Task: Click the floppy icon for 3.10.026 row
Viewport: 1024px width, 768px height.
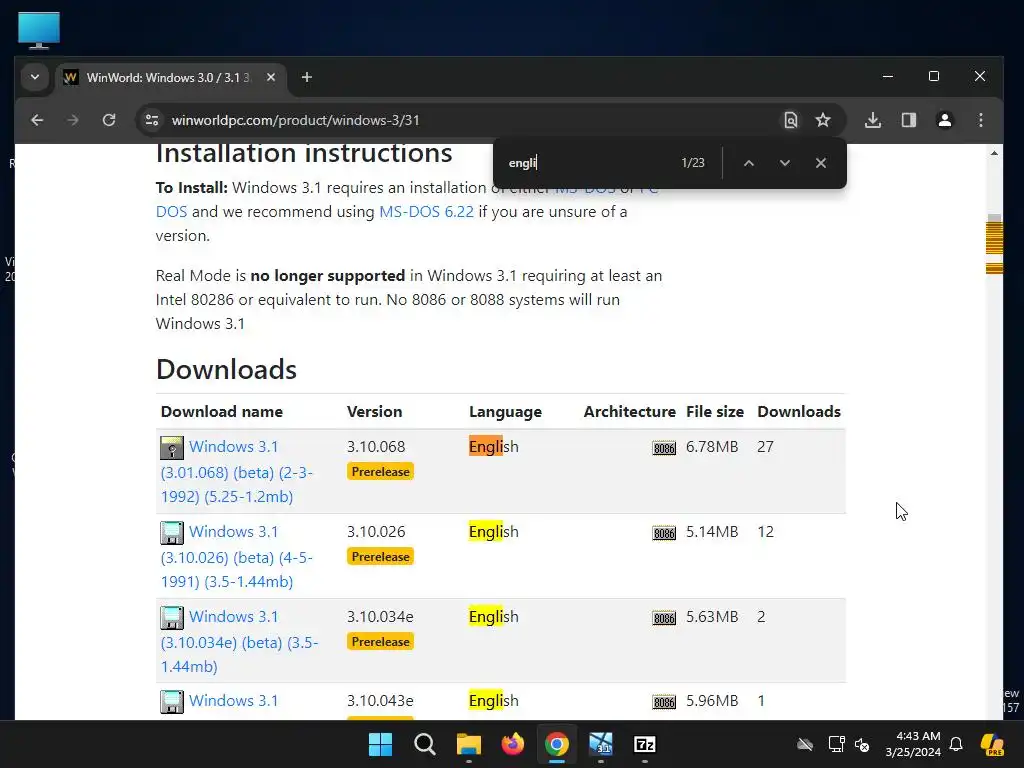Action: 172,533
